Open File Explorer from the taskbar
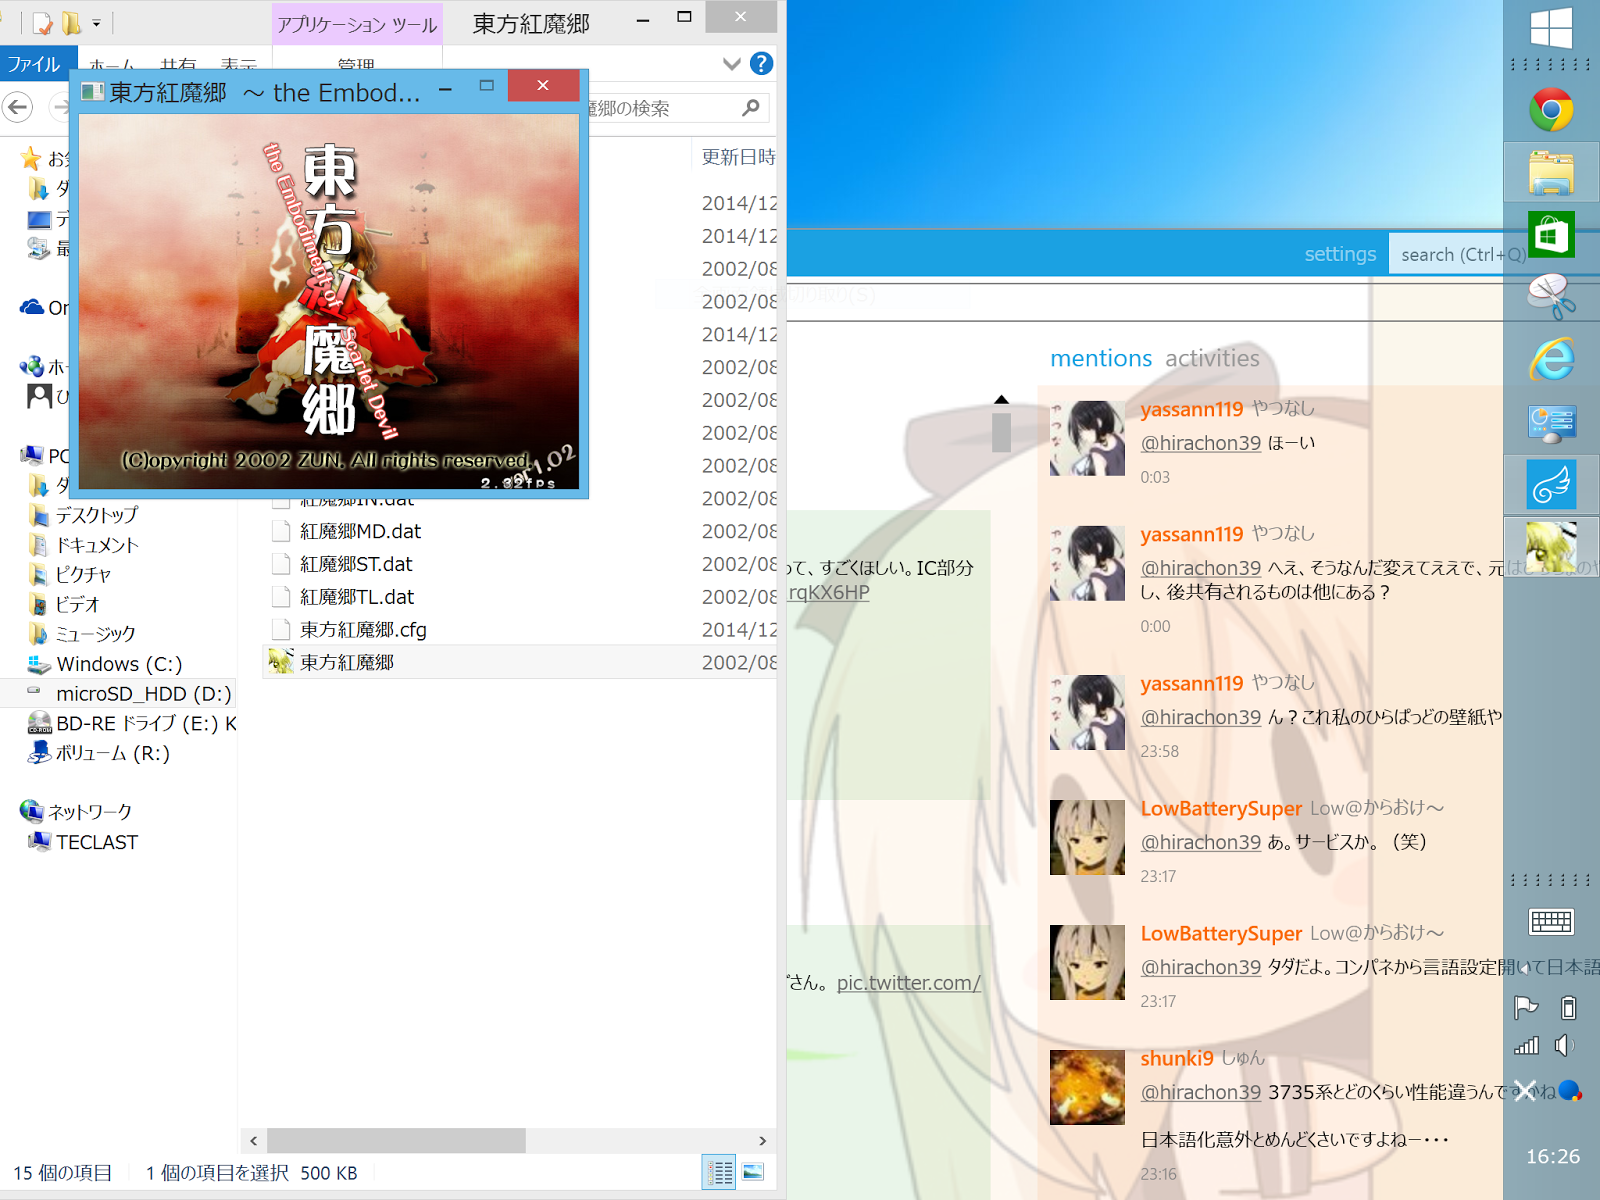 click(x=1551, y=172)
